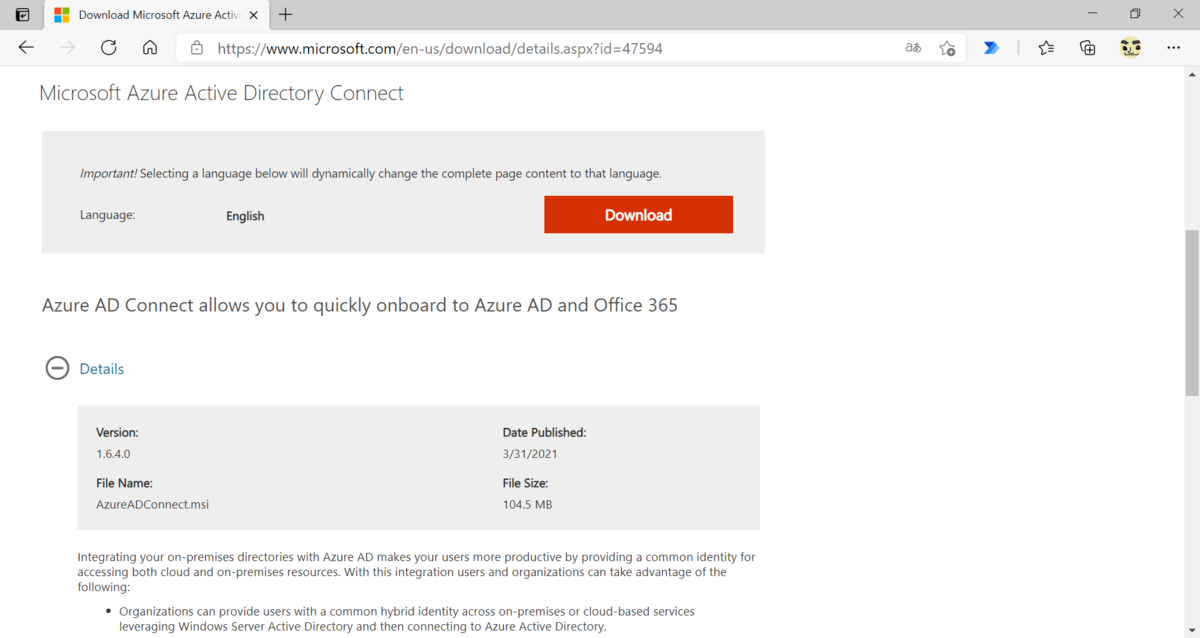Click the Microsoft Azure Active Directory Connect heading
Screen dimensions: 1200x638
point(221,94)
